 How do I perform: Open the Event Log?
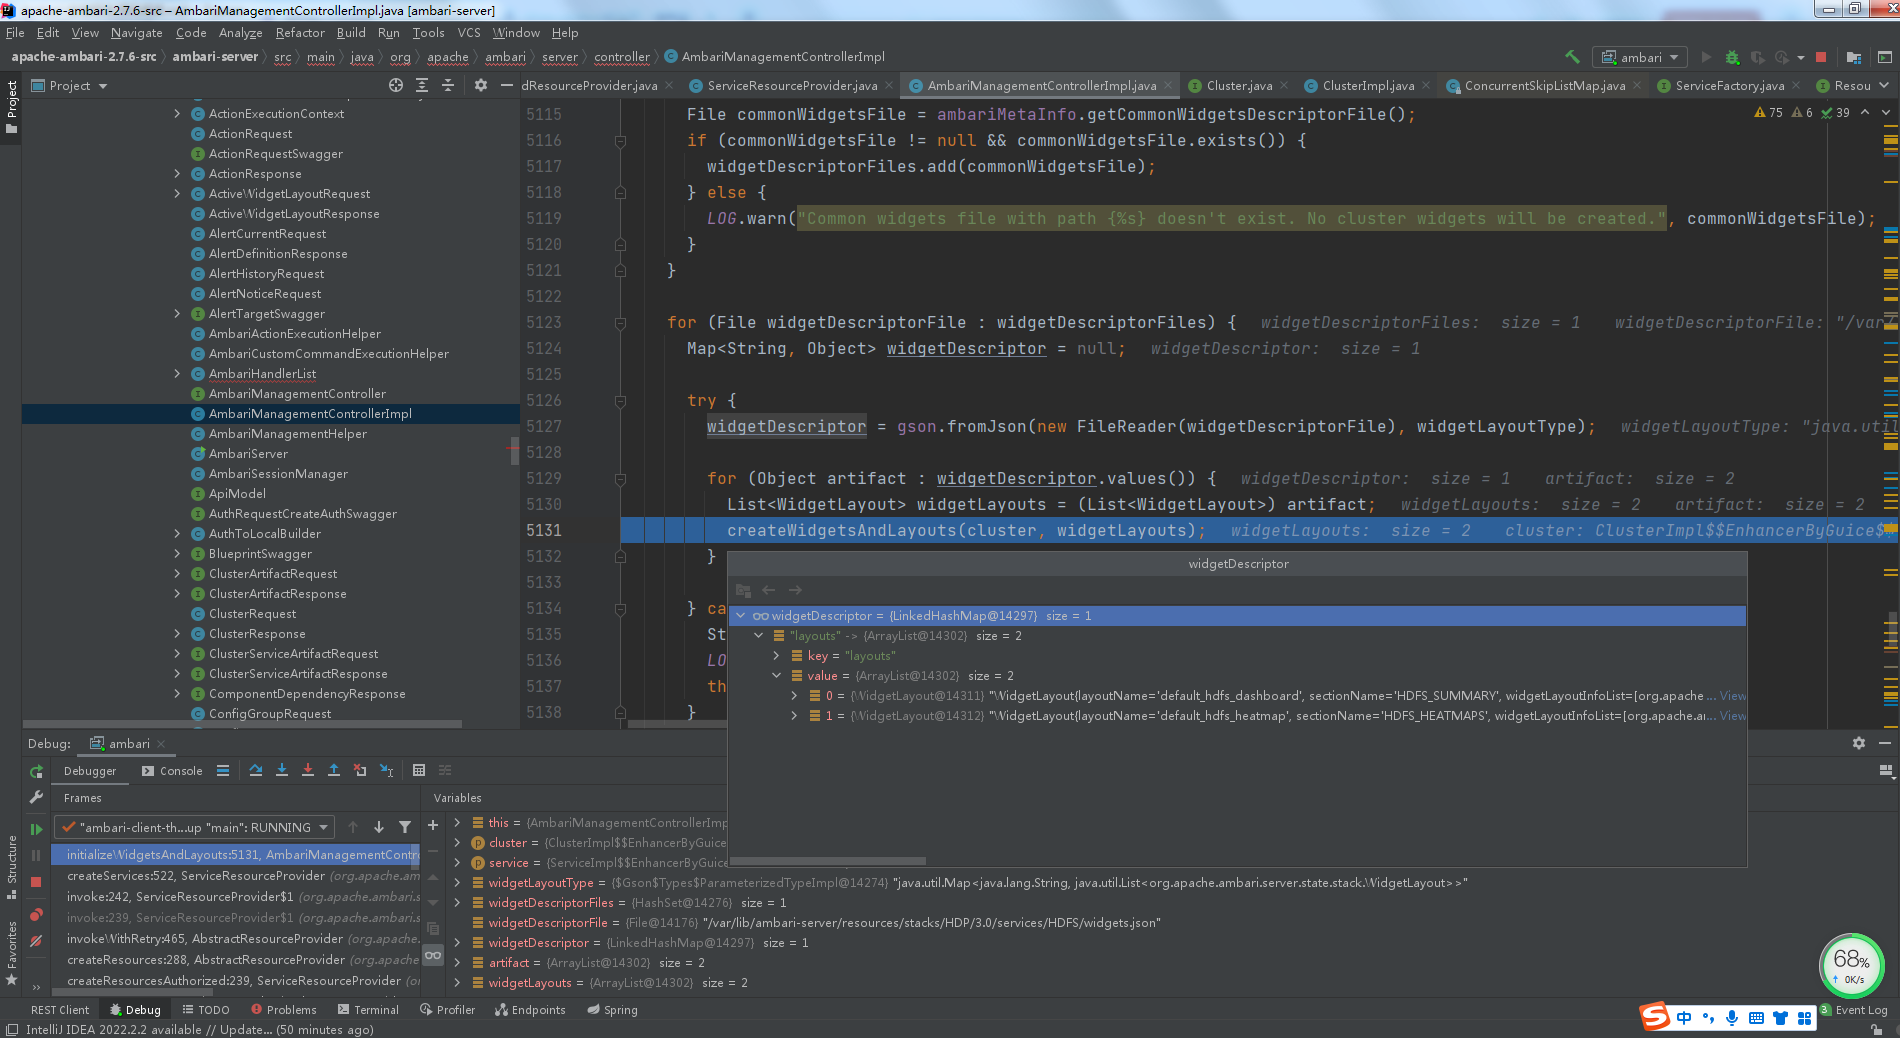click(1853, 1010)
